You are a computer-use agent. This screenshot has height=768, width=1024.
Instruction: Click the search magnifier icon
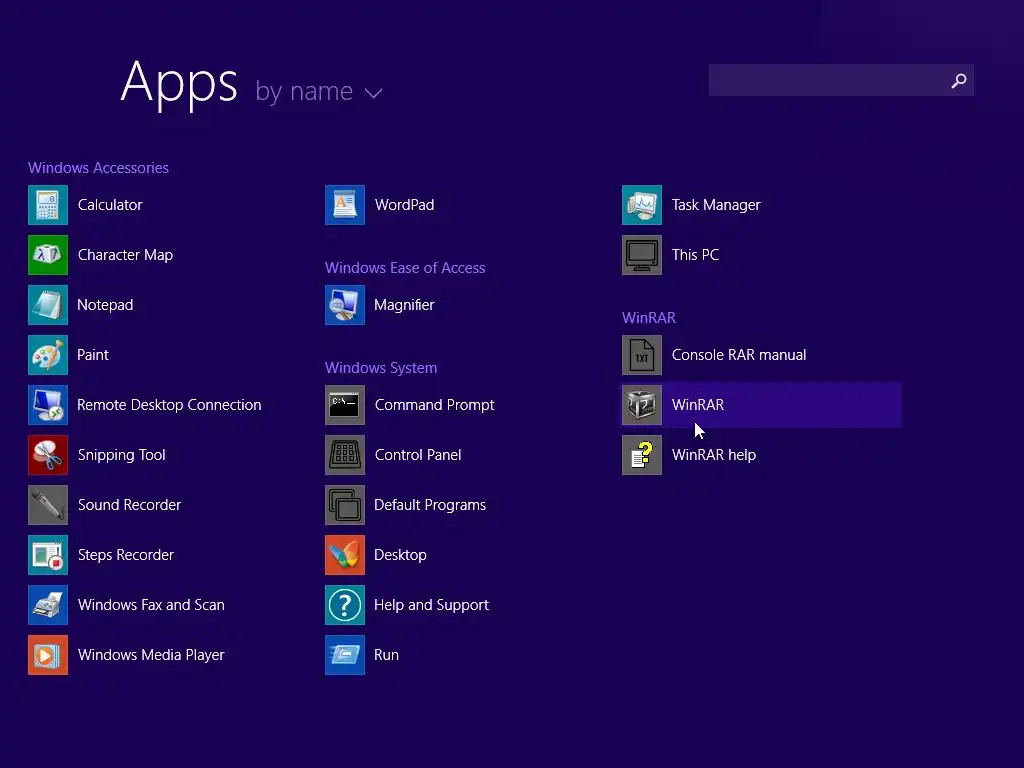click(x=959, y=80)
